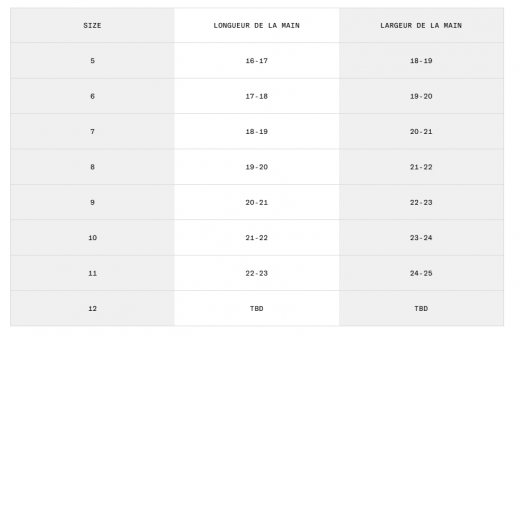The height and width of the screenshot is (520, 520).
Task: Select size 10 row label
Action: point(92,238)
